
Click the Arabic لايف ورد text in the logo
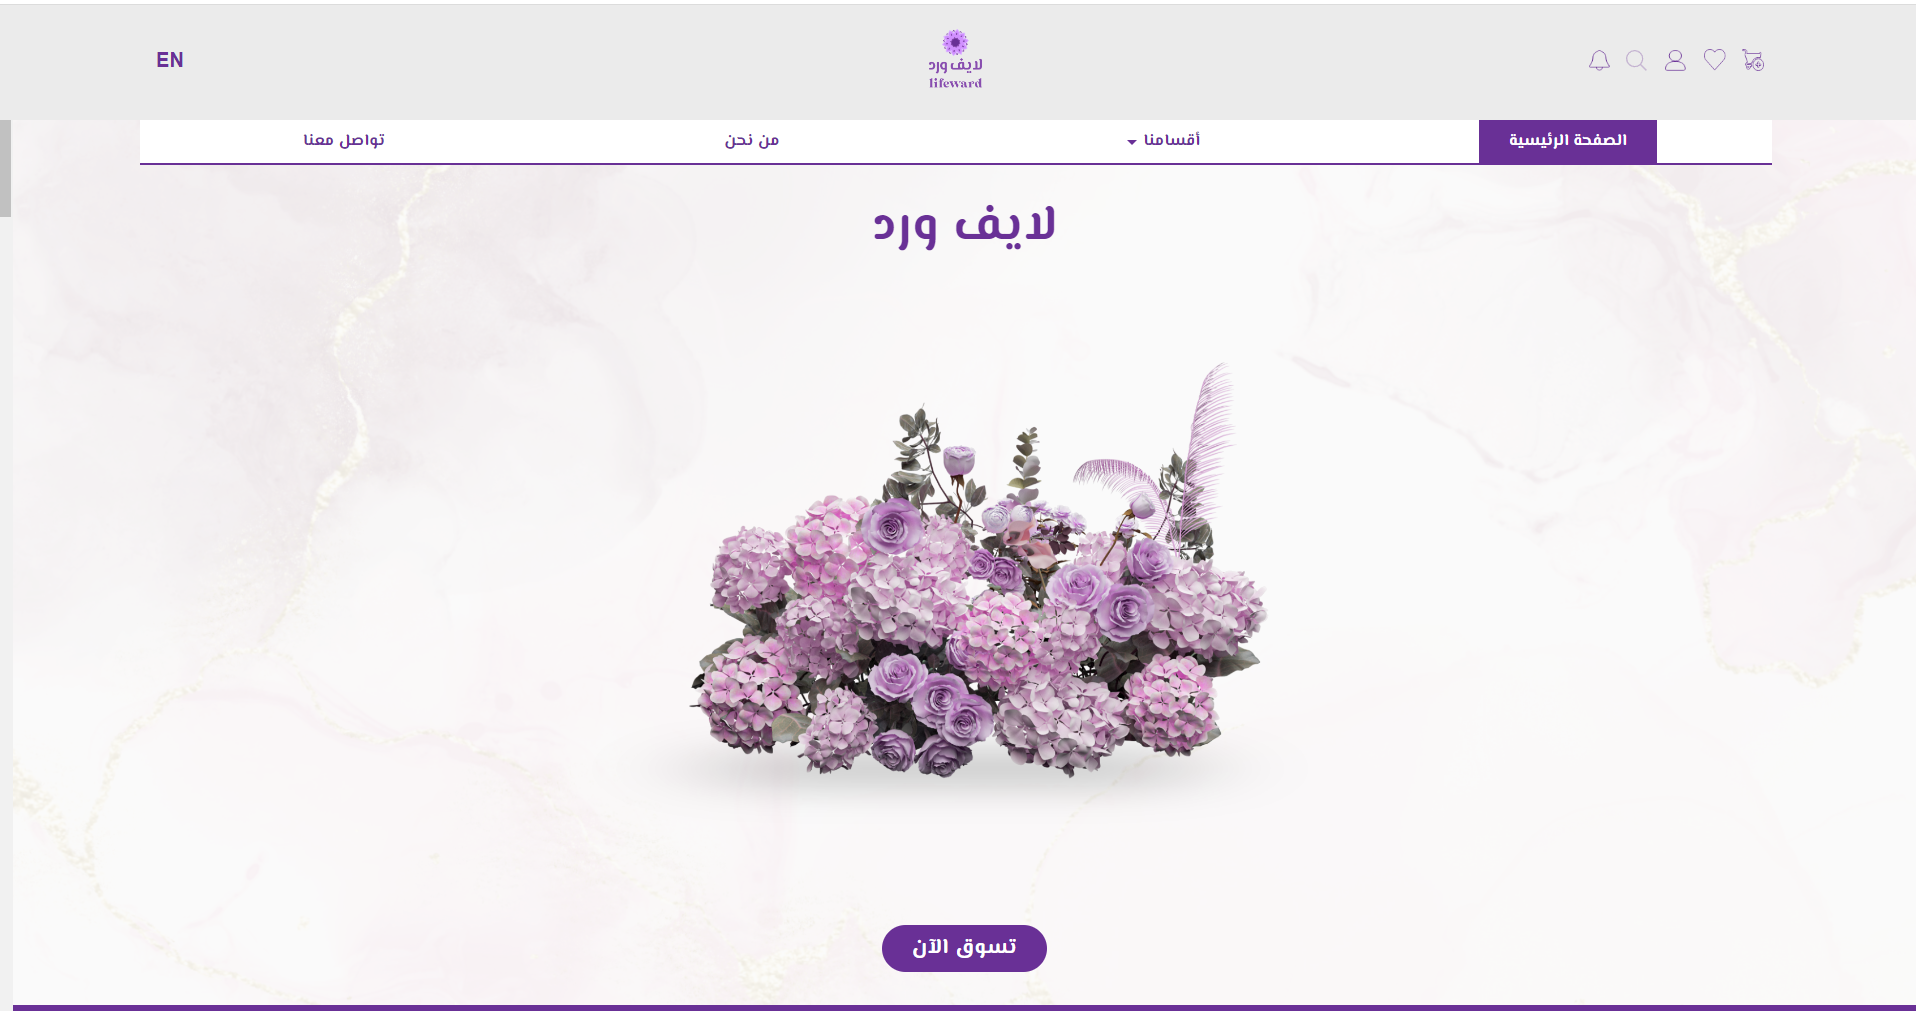point(955,66)
